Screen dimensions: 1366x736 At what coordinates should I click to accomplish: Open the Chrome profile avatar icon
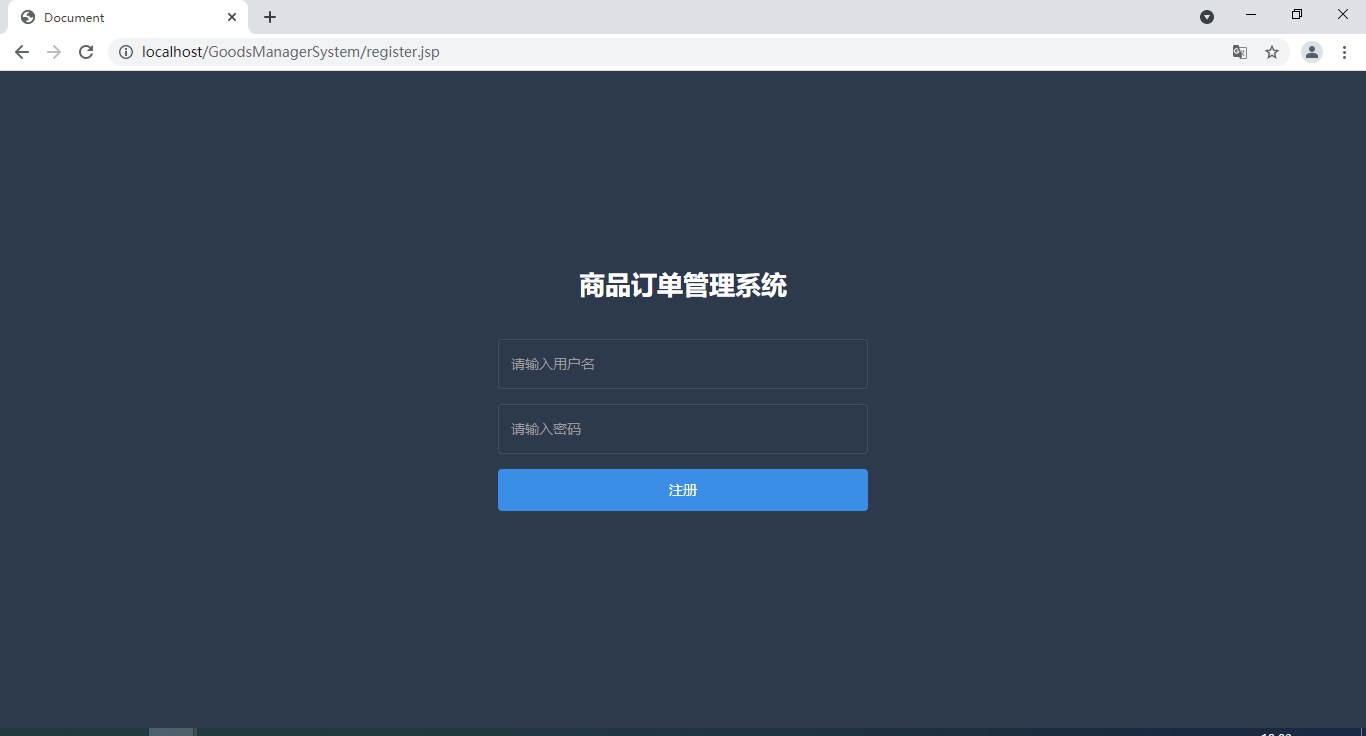coord(1311,52)
